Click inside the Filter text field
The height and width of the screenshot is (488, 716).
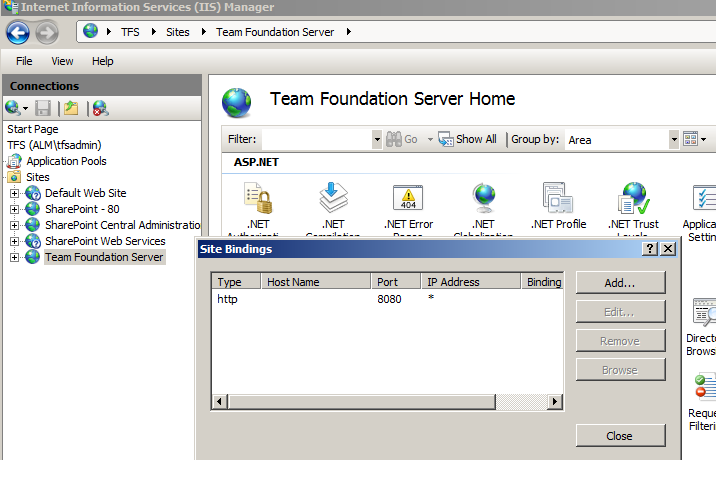tap(317, 139)
